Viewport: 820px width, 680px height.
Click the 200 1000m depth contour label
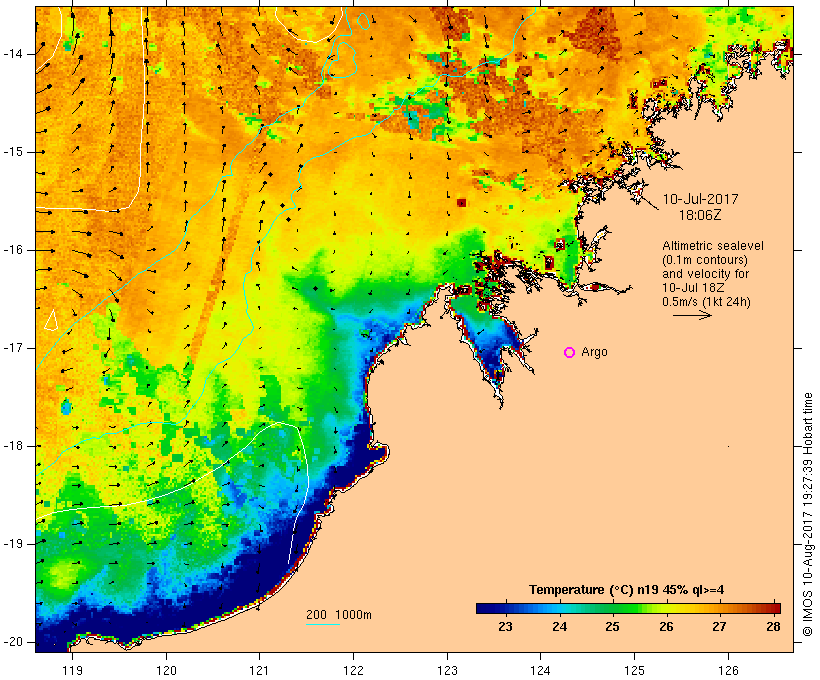tap(339, 615)
